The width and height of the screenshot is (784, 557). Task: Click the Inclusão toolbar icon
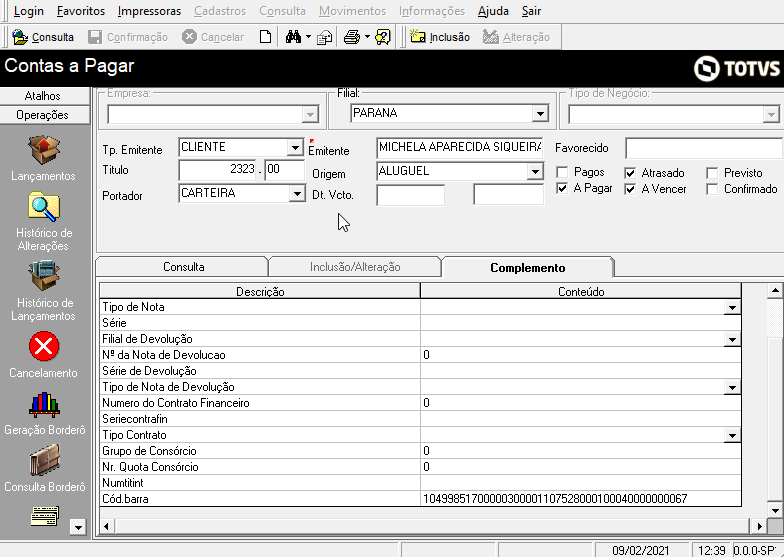(x=418, y=37)
